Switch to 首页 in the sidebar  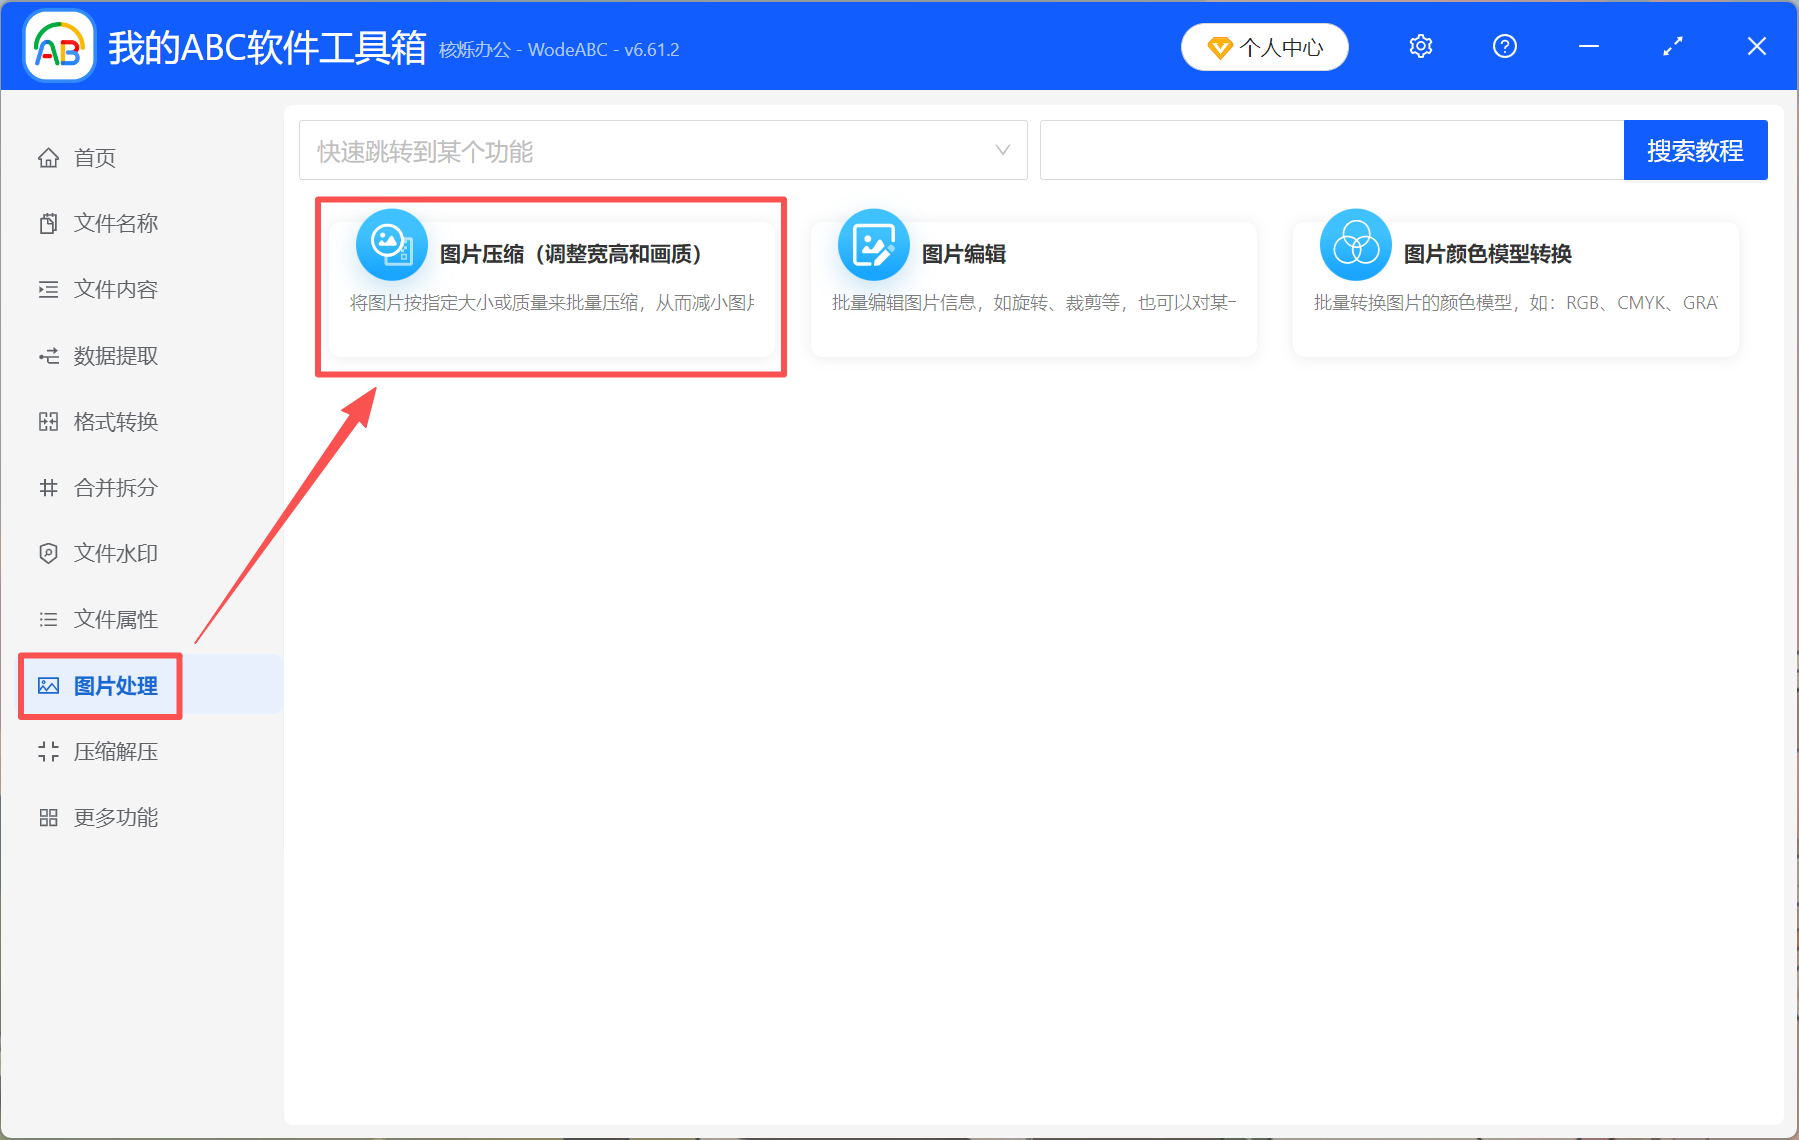[94, 157]
